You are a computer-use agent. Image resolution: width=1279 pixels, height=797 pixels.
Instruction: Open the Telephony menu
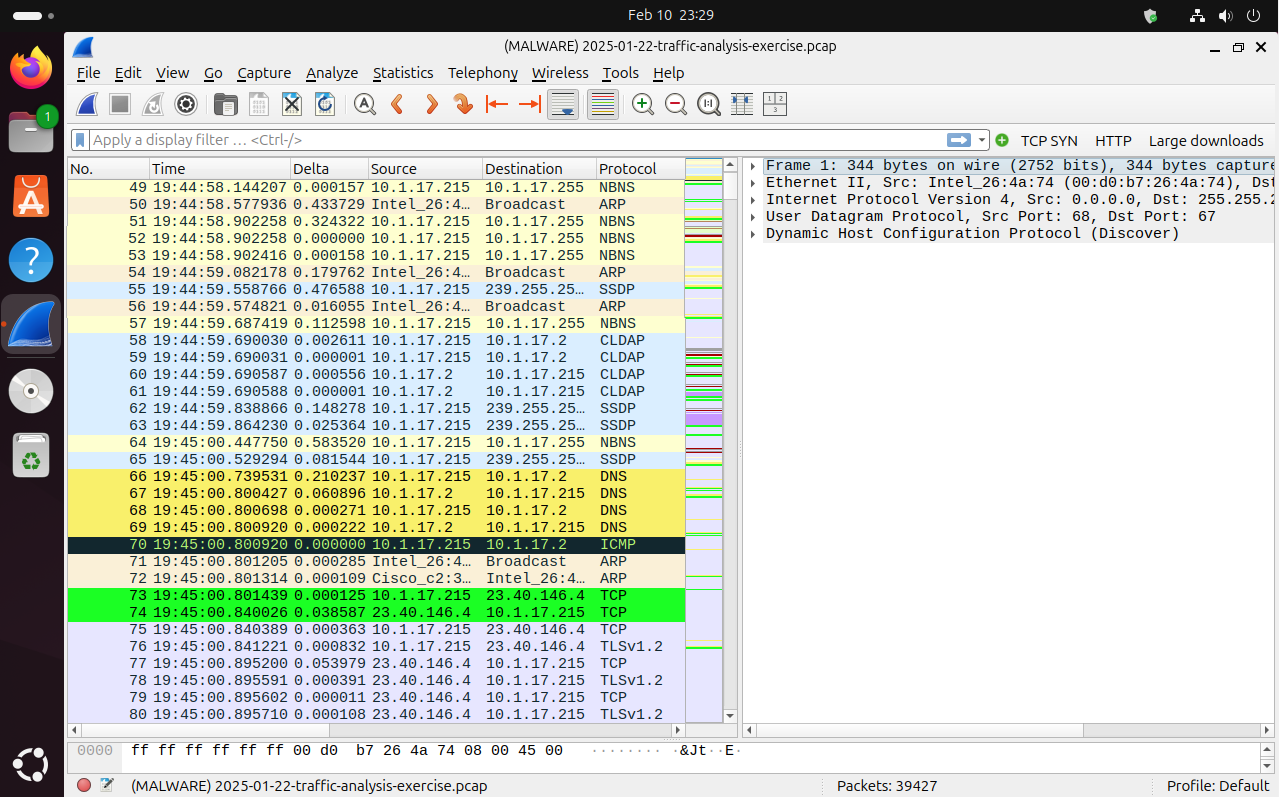(x=482, y=73)
